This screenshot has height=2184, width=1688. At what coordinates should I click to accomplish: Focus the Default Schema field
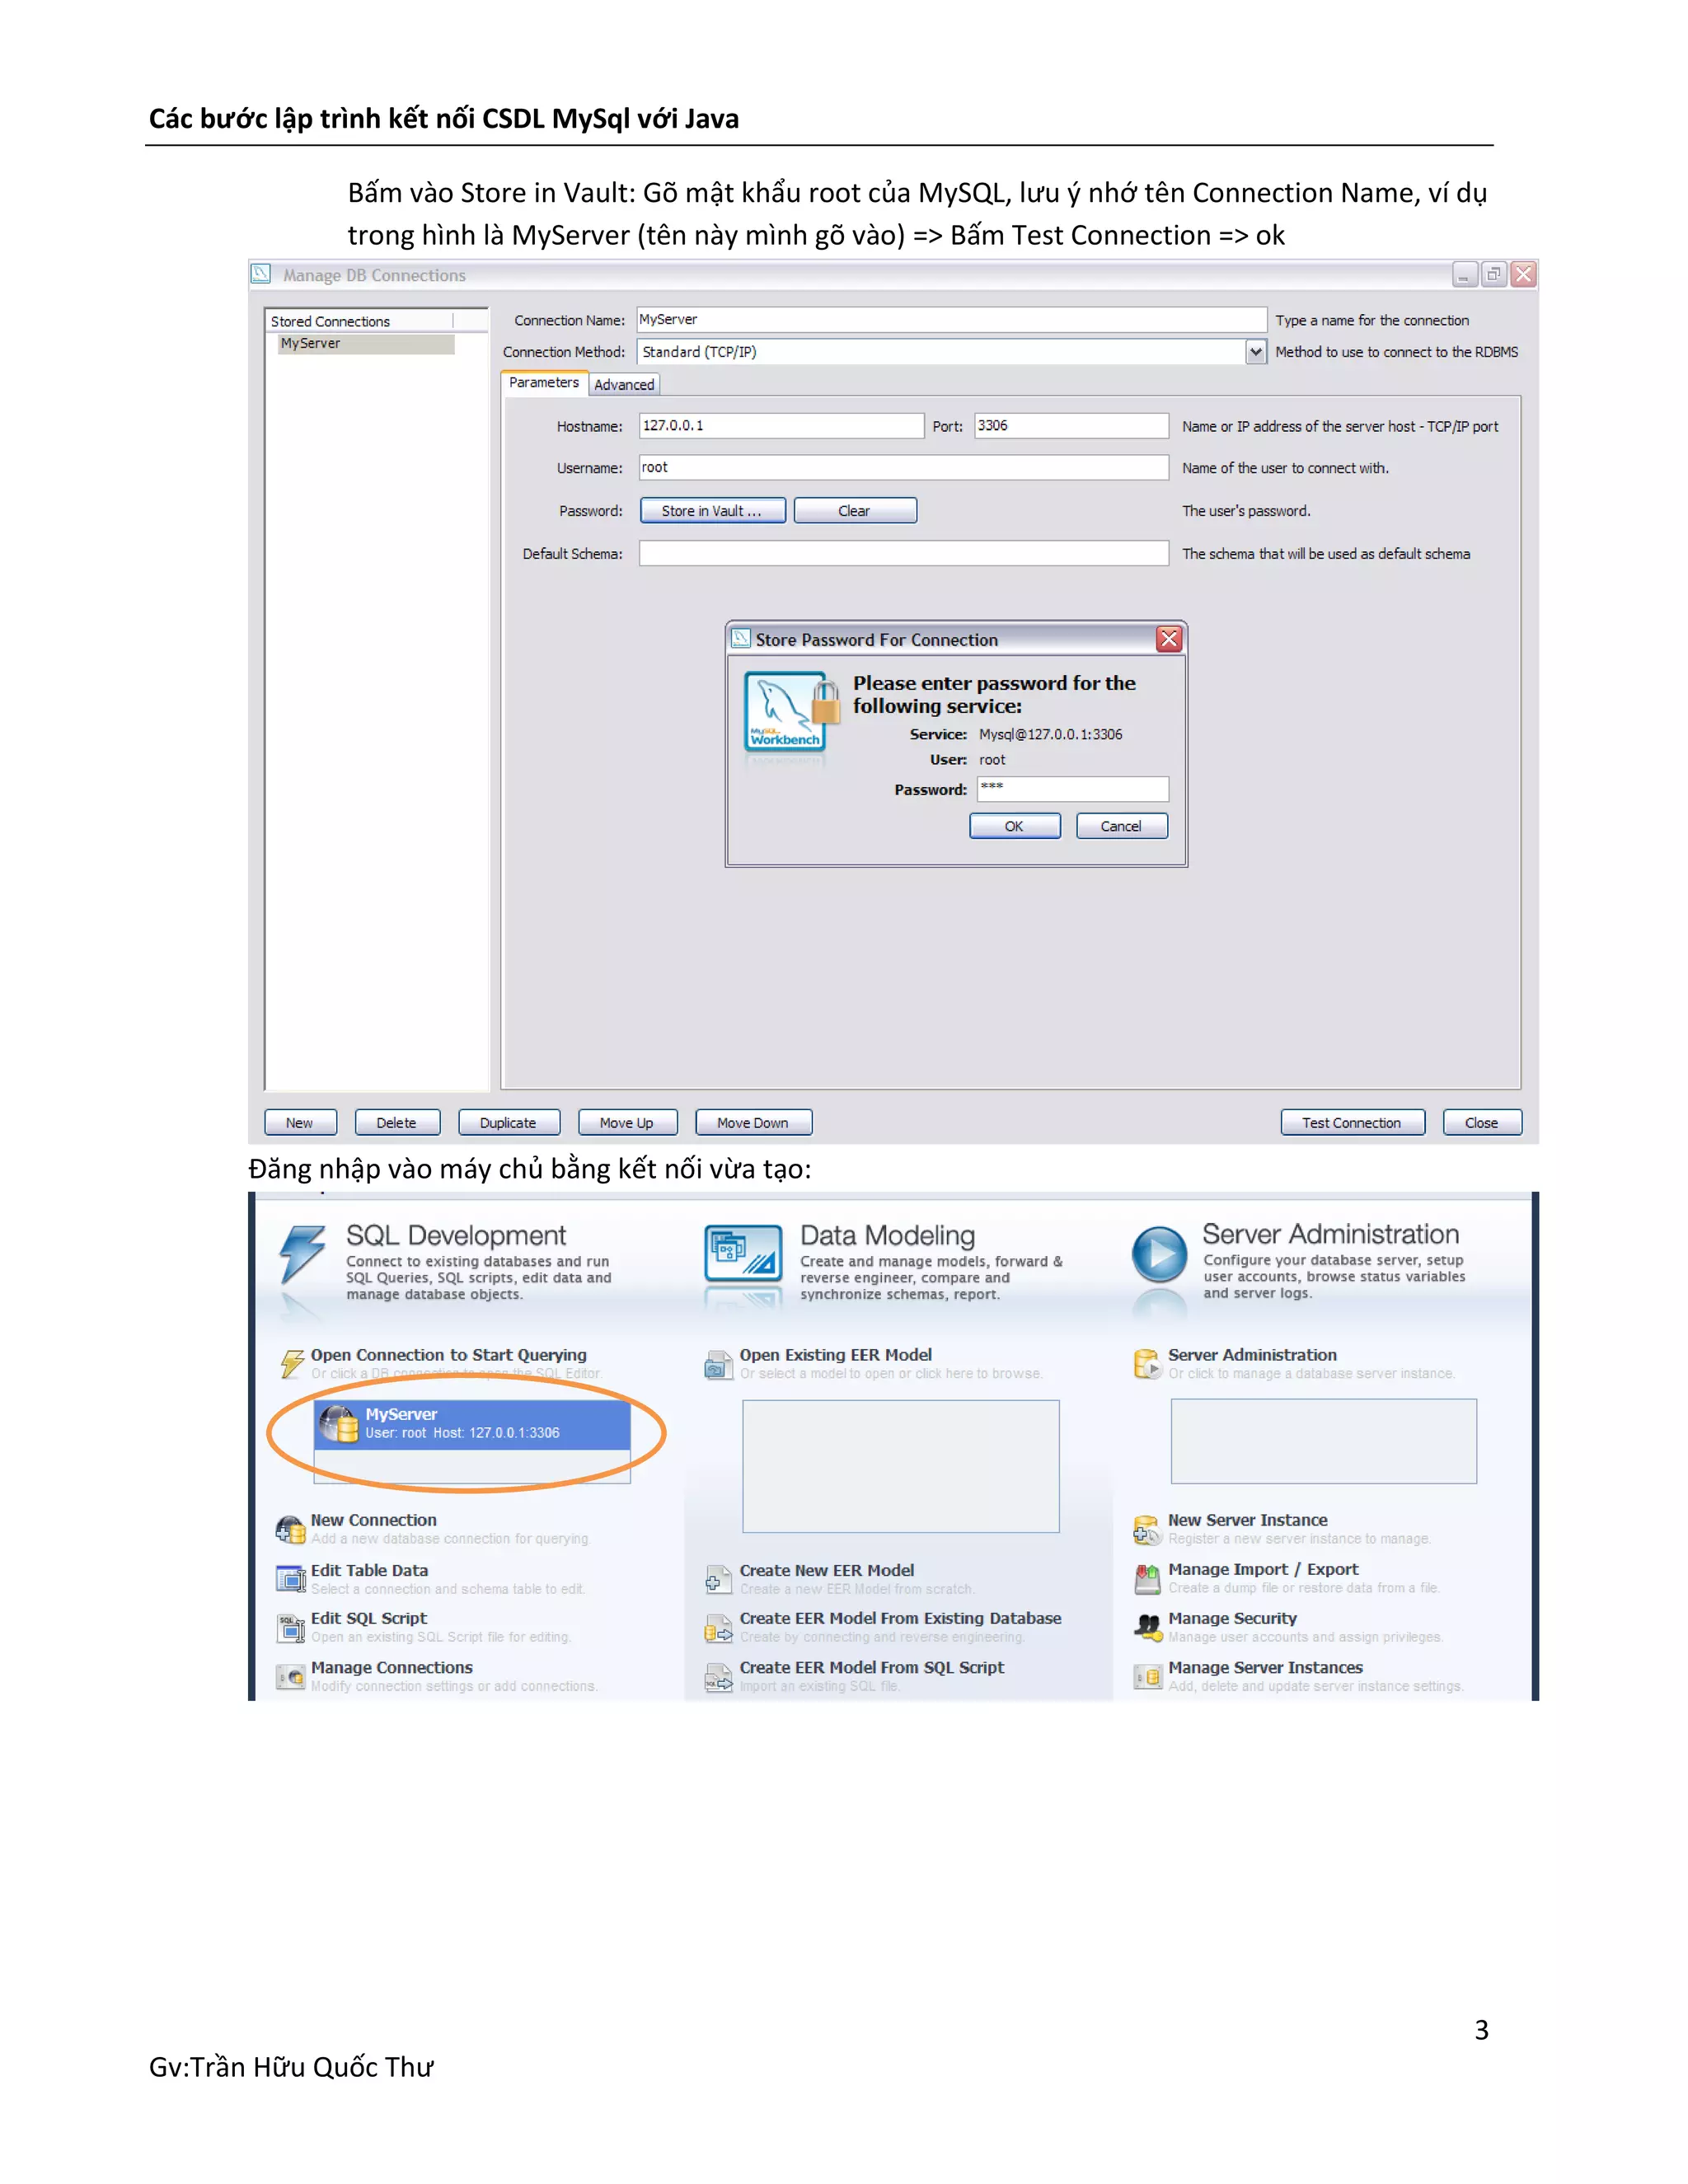pos(904,553)
